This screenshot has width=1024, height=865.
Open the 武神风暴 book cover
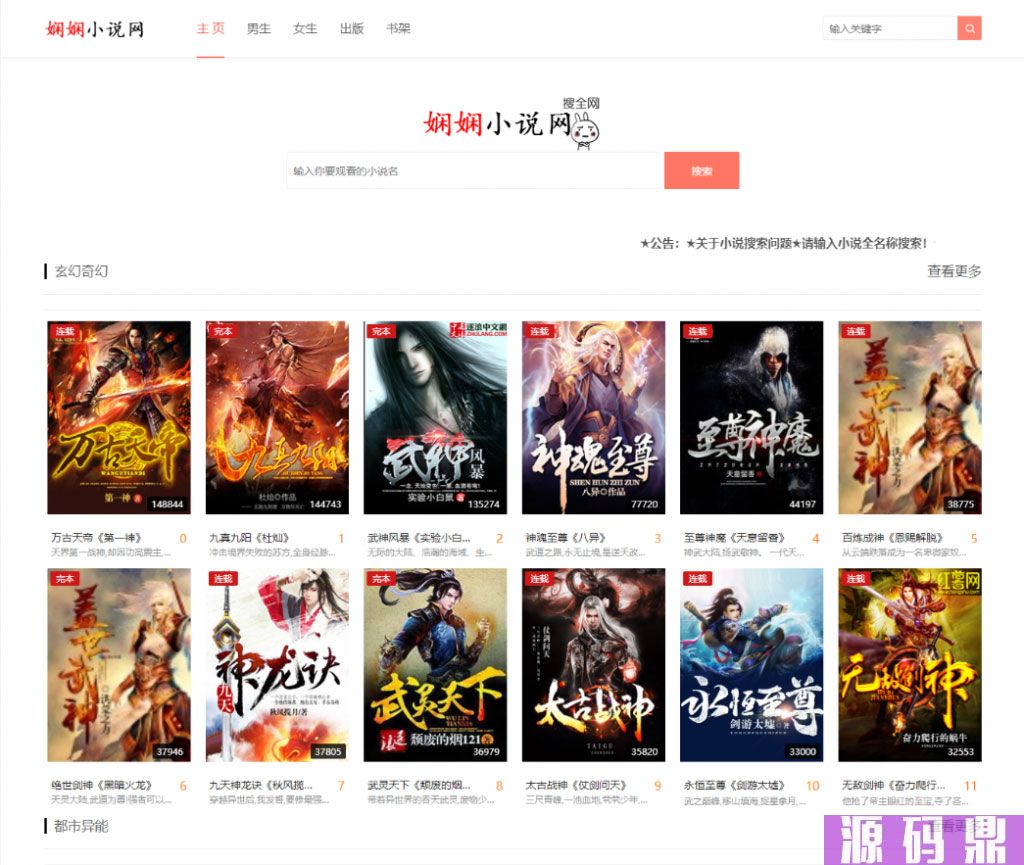(435, 417)
